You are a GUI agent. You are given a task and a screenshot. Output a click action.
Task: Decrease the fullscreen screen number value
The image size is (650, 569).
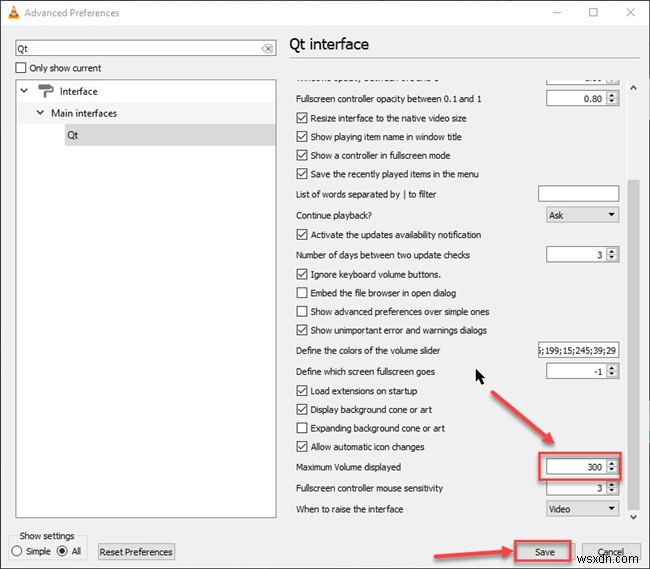coord(612,375)
